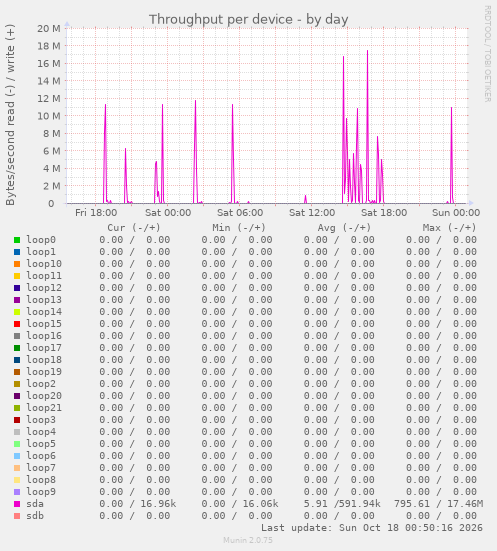The height and width of the screenshot is (551, 497).
Task: Click the purple loop13 legend swatch
Action: point(17,300)
